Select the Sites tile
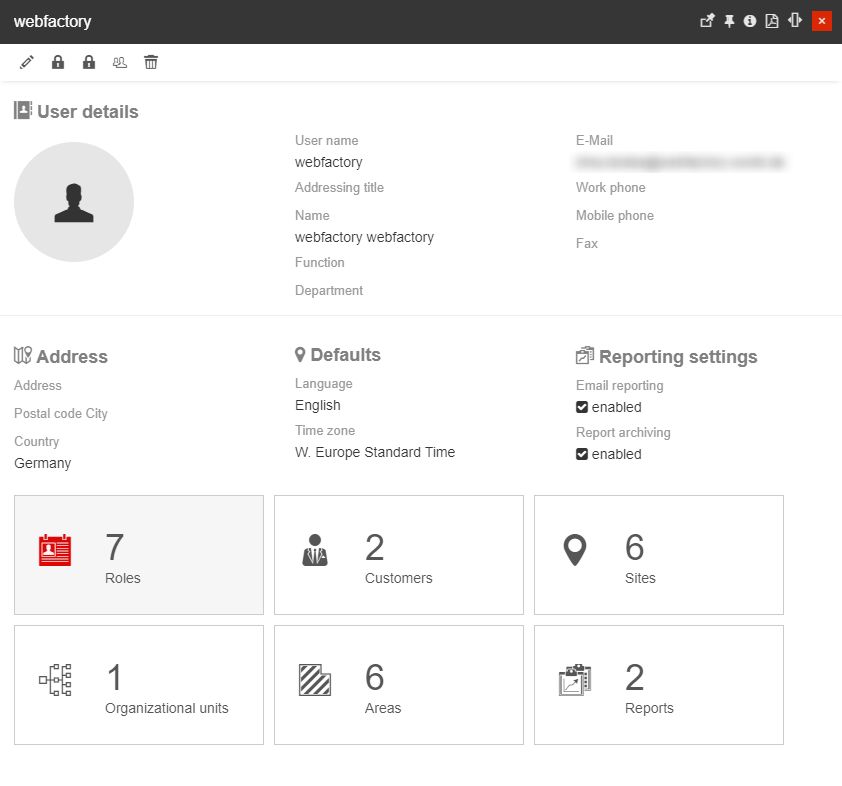This screenshot has height=786, width=842. click(x=659, y=555)
